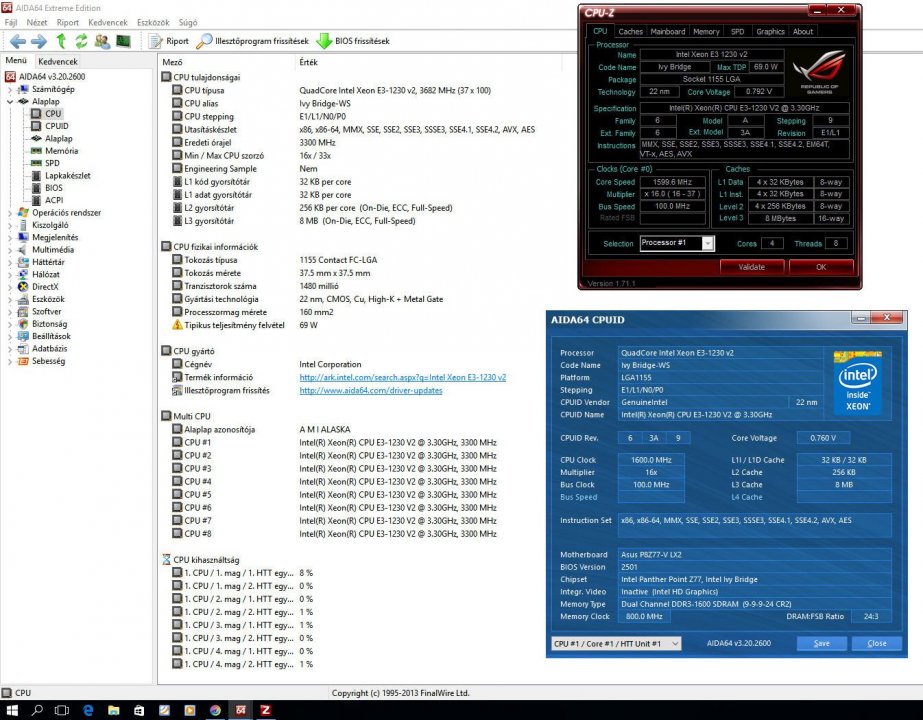
Task: Select Lapkakészlet in the tree
Action: coord(61,175)
